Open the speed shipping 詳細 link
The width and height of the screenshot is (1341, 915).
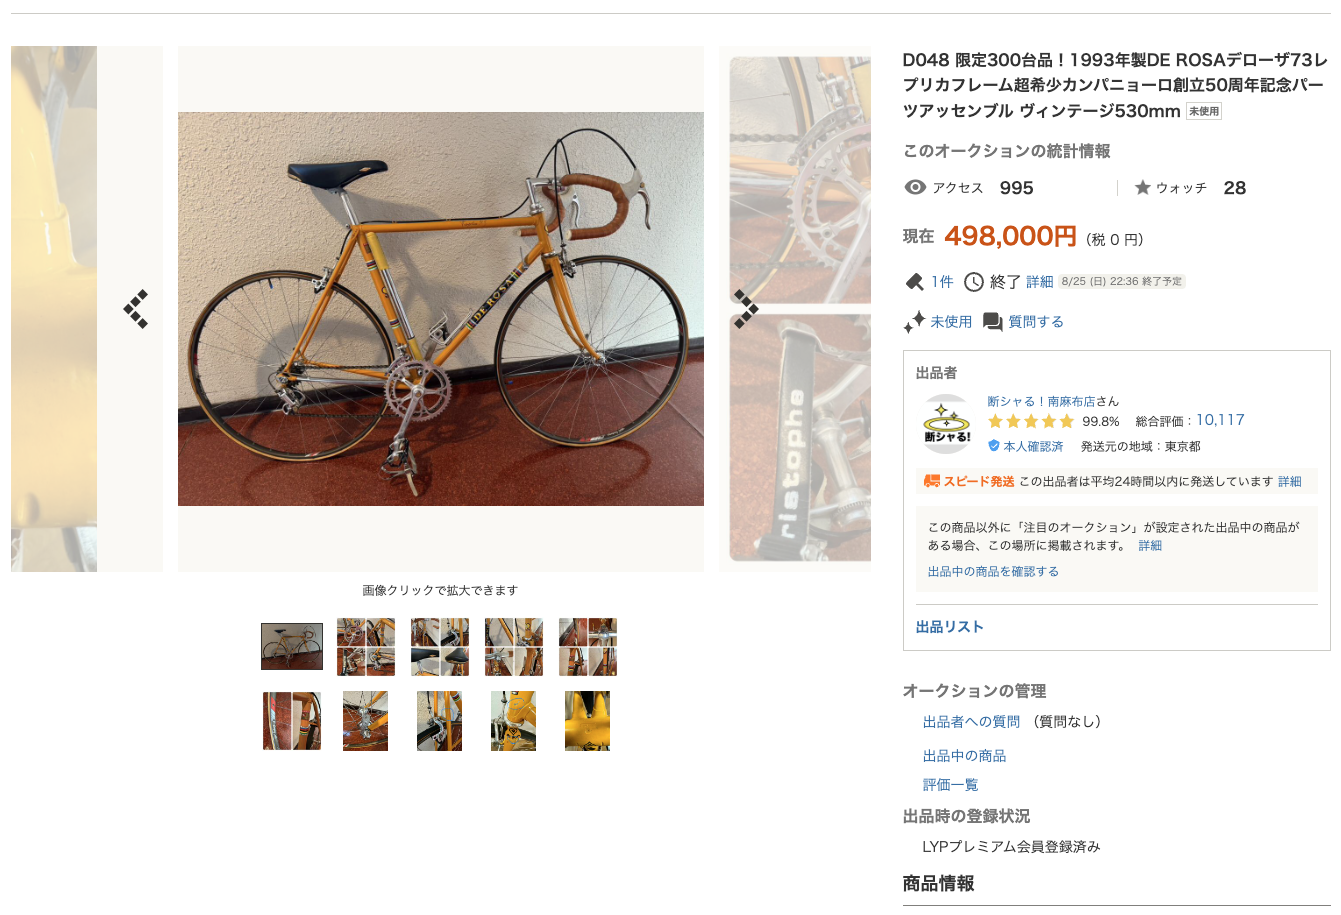(x=1290, y=482)
